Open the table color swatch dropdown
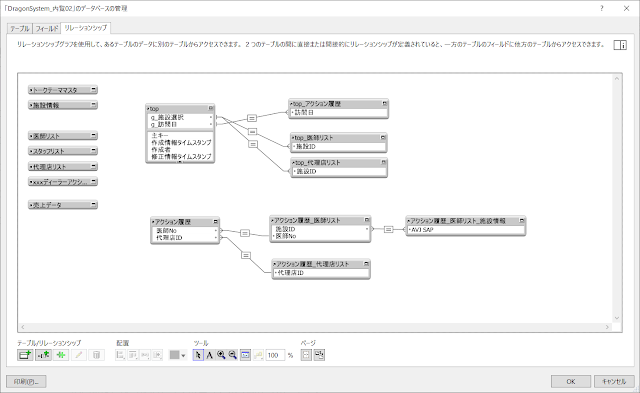This screenshot has width=640, height=393. 178,355
